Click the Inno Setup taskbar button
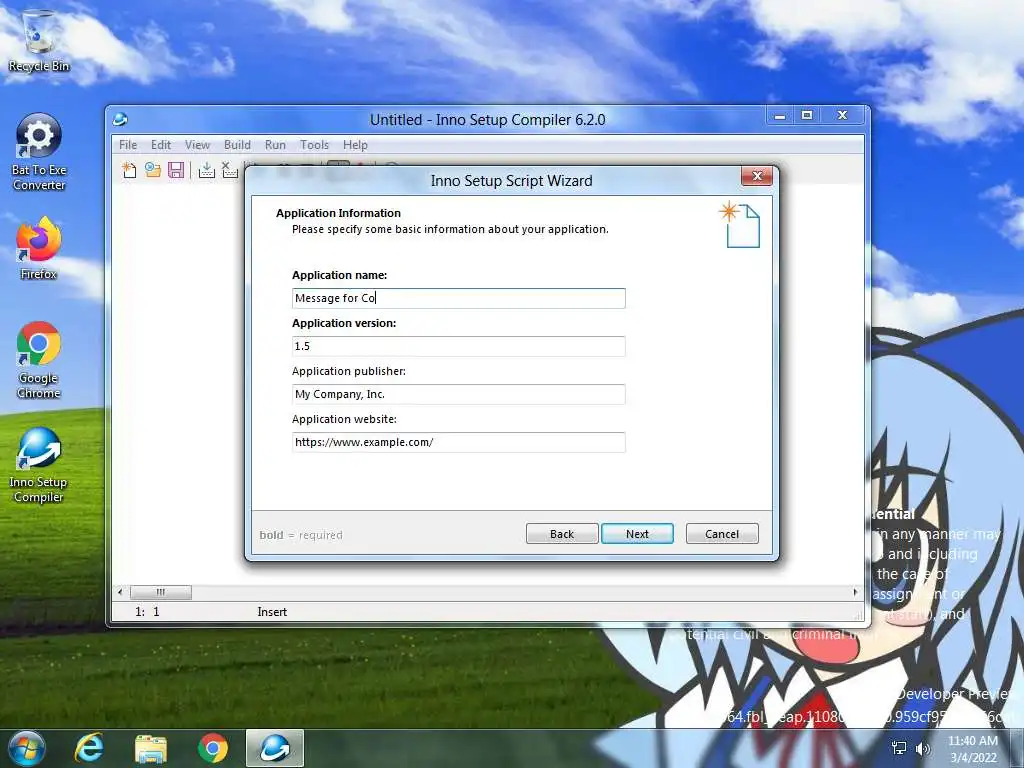The image size is (1024, 768). [x=275, y=748]
